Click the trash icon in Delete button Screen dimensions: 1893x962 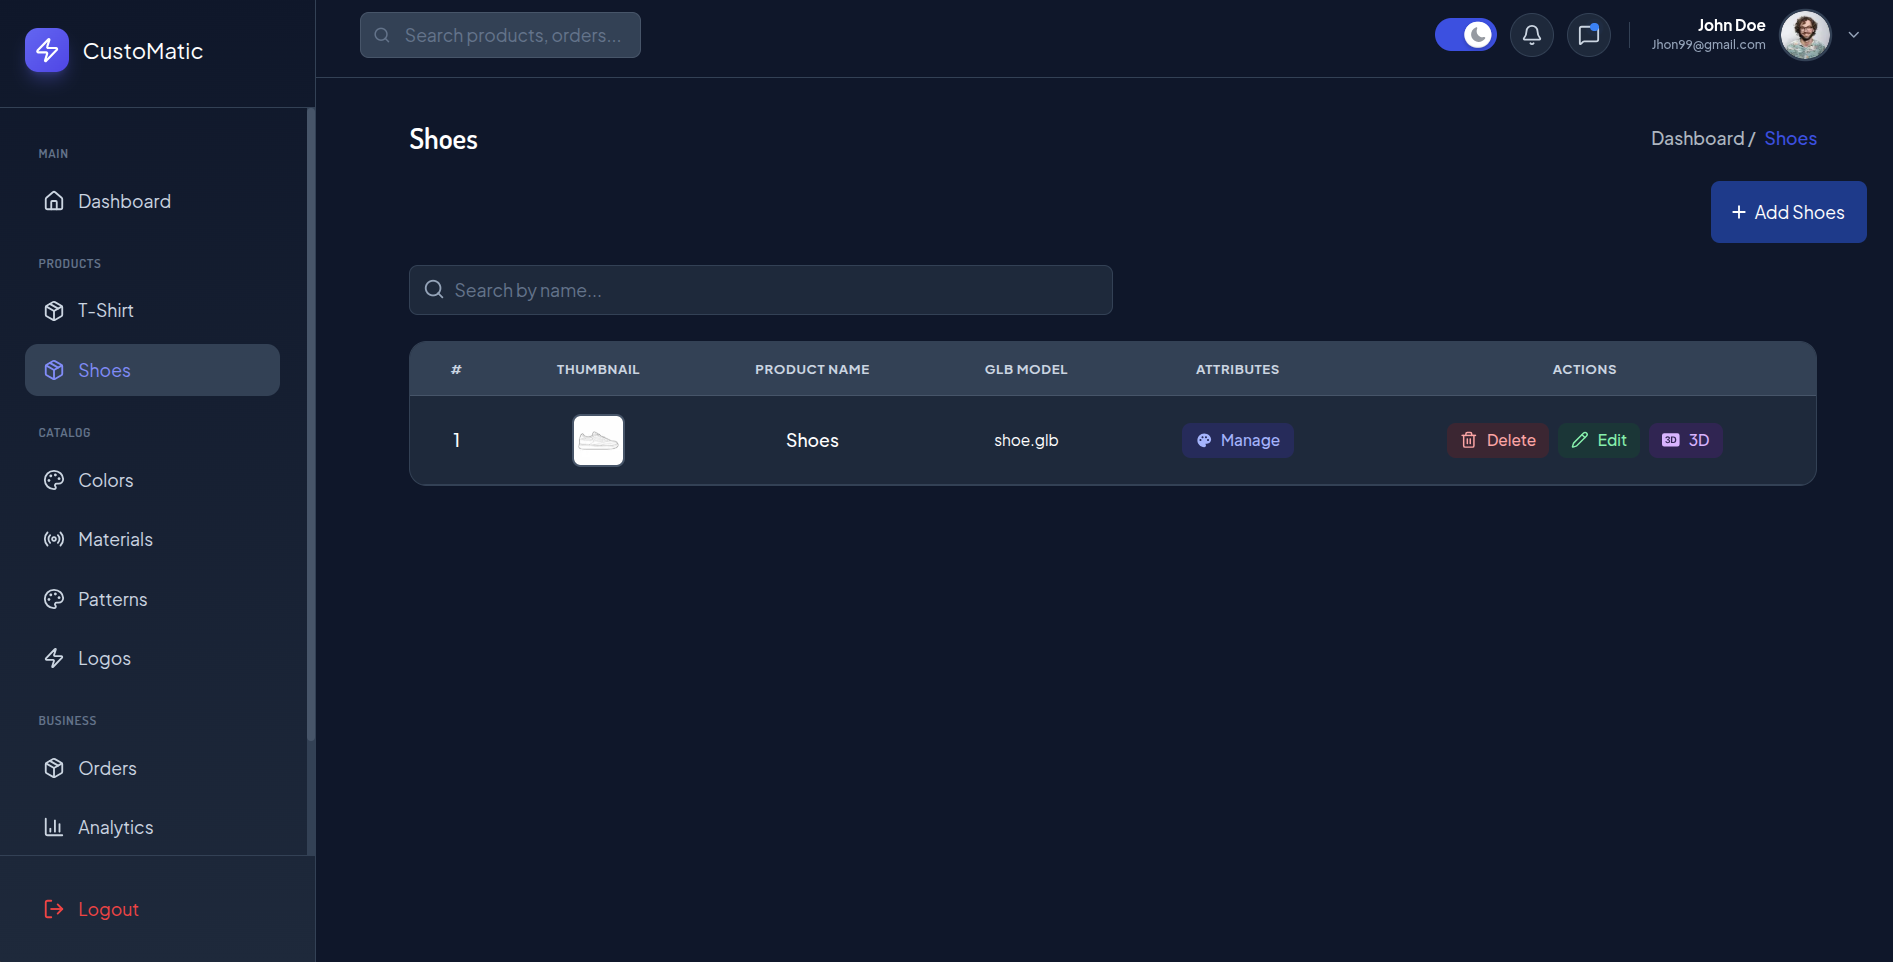(1468, 440)
